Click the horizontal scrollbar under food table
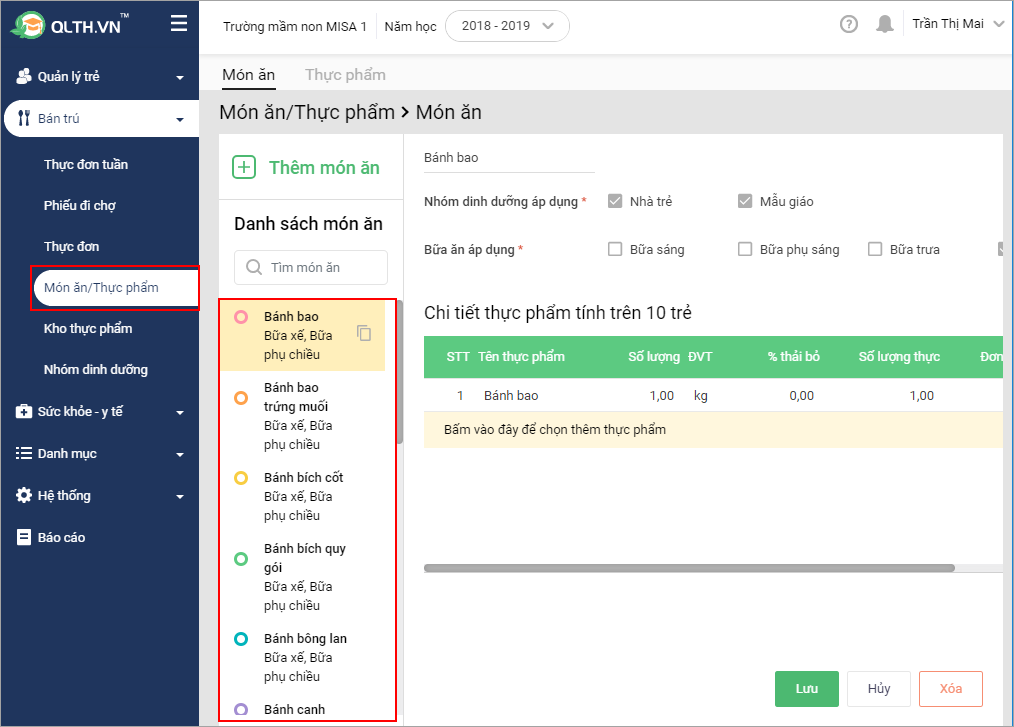The image size is (1014, 727). 689,568
